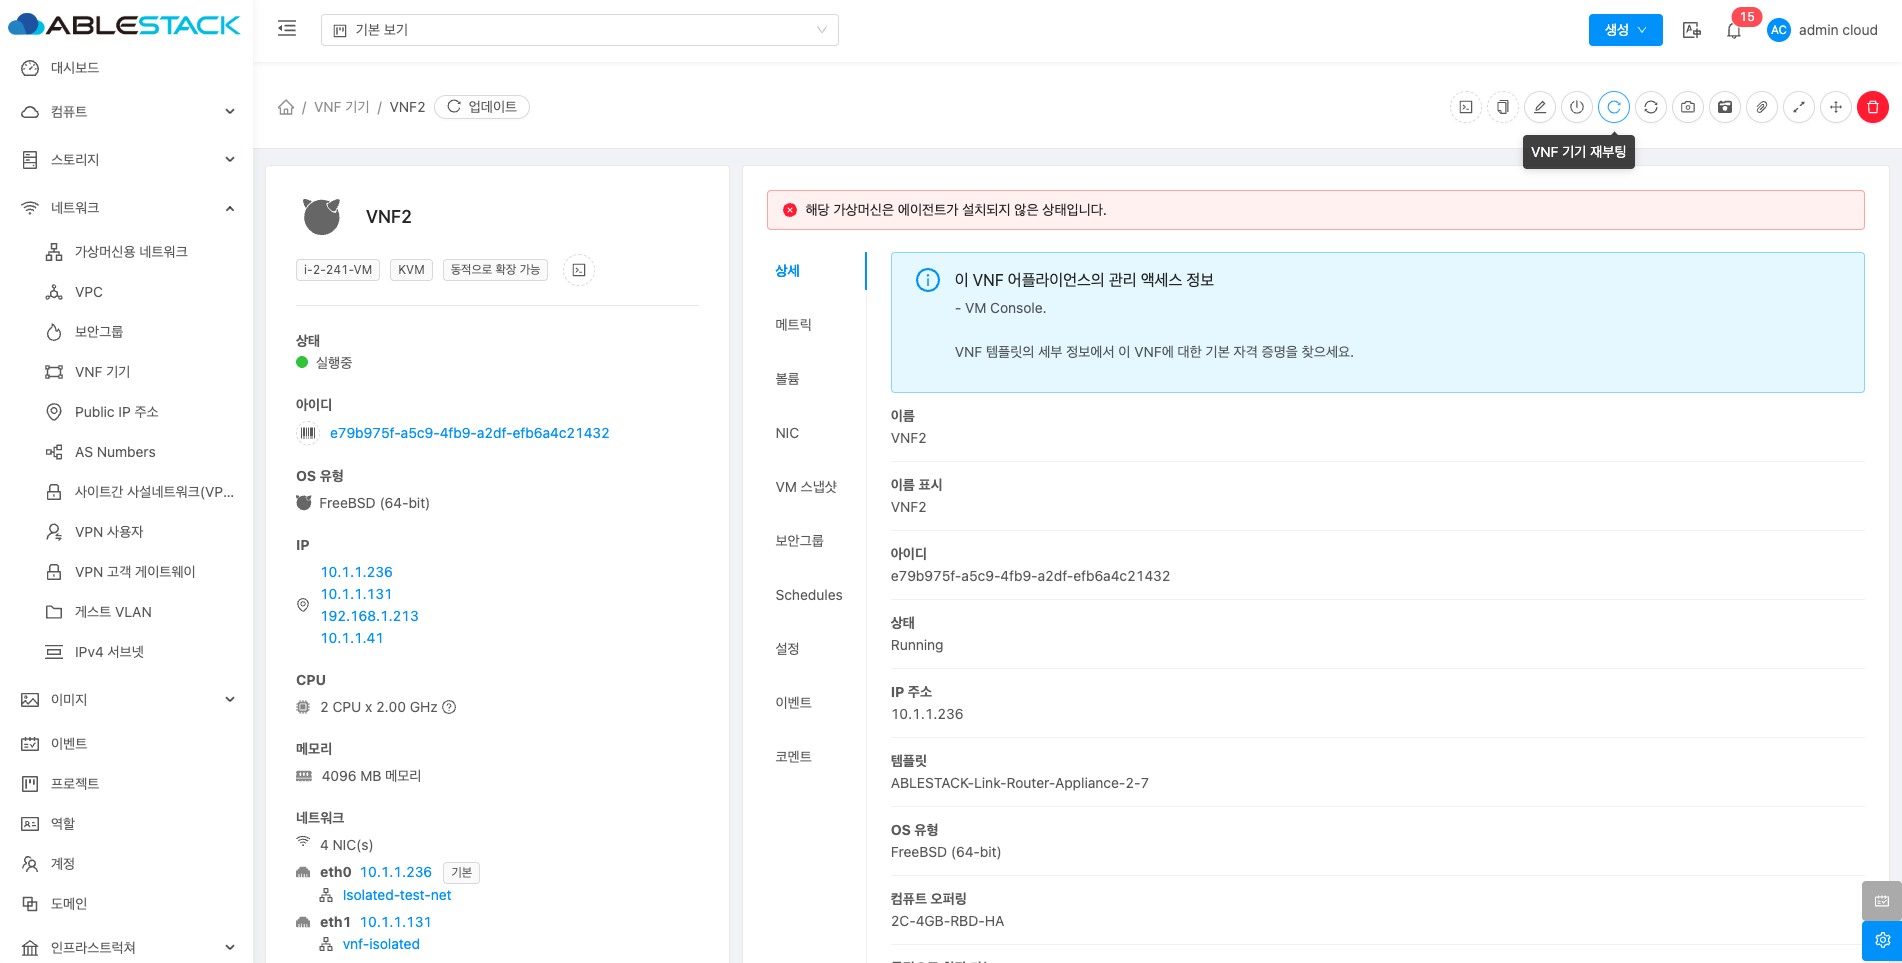Open the 기본 보기 view dropdown
1902x963 pixels.
coord(579,30)
